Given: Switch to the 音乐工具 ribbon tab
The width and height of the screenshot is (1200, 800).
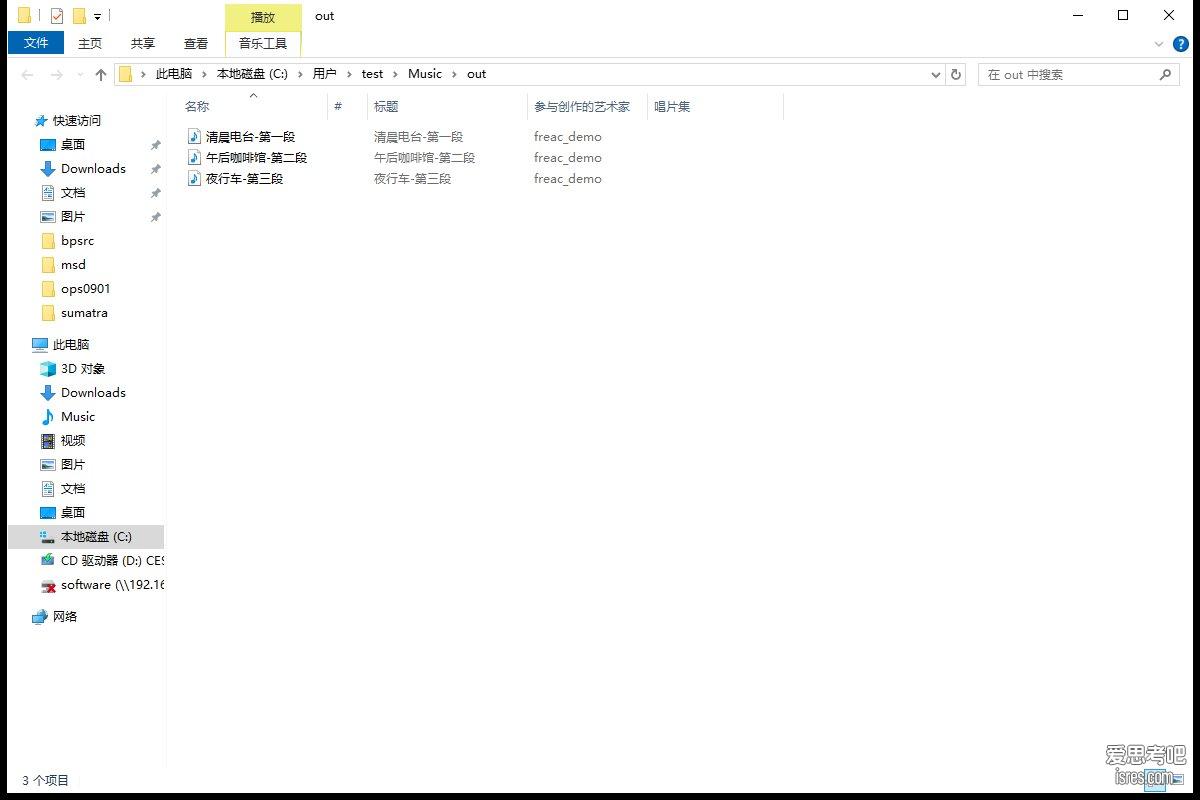Looking at the screenshot, I should pos(263,43).
